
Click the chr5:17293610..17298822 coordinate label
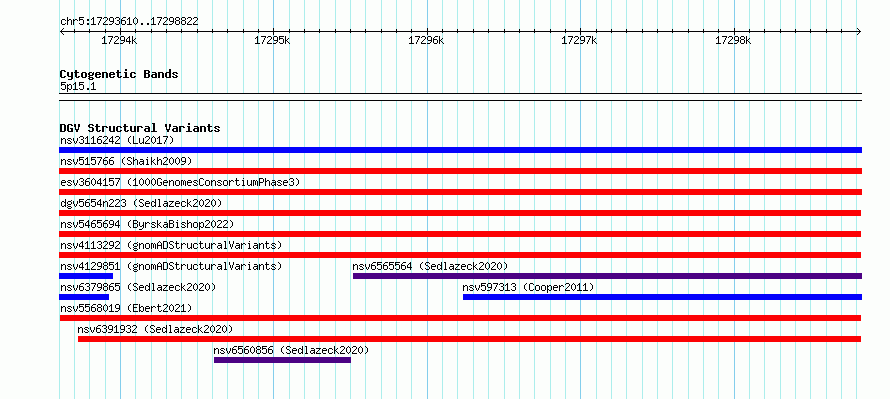click(129, 22)
